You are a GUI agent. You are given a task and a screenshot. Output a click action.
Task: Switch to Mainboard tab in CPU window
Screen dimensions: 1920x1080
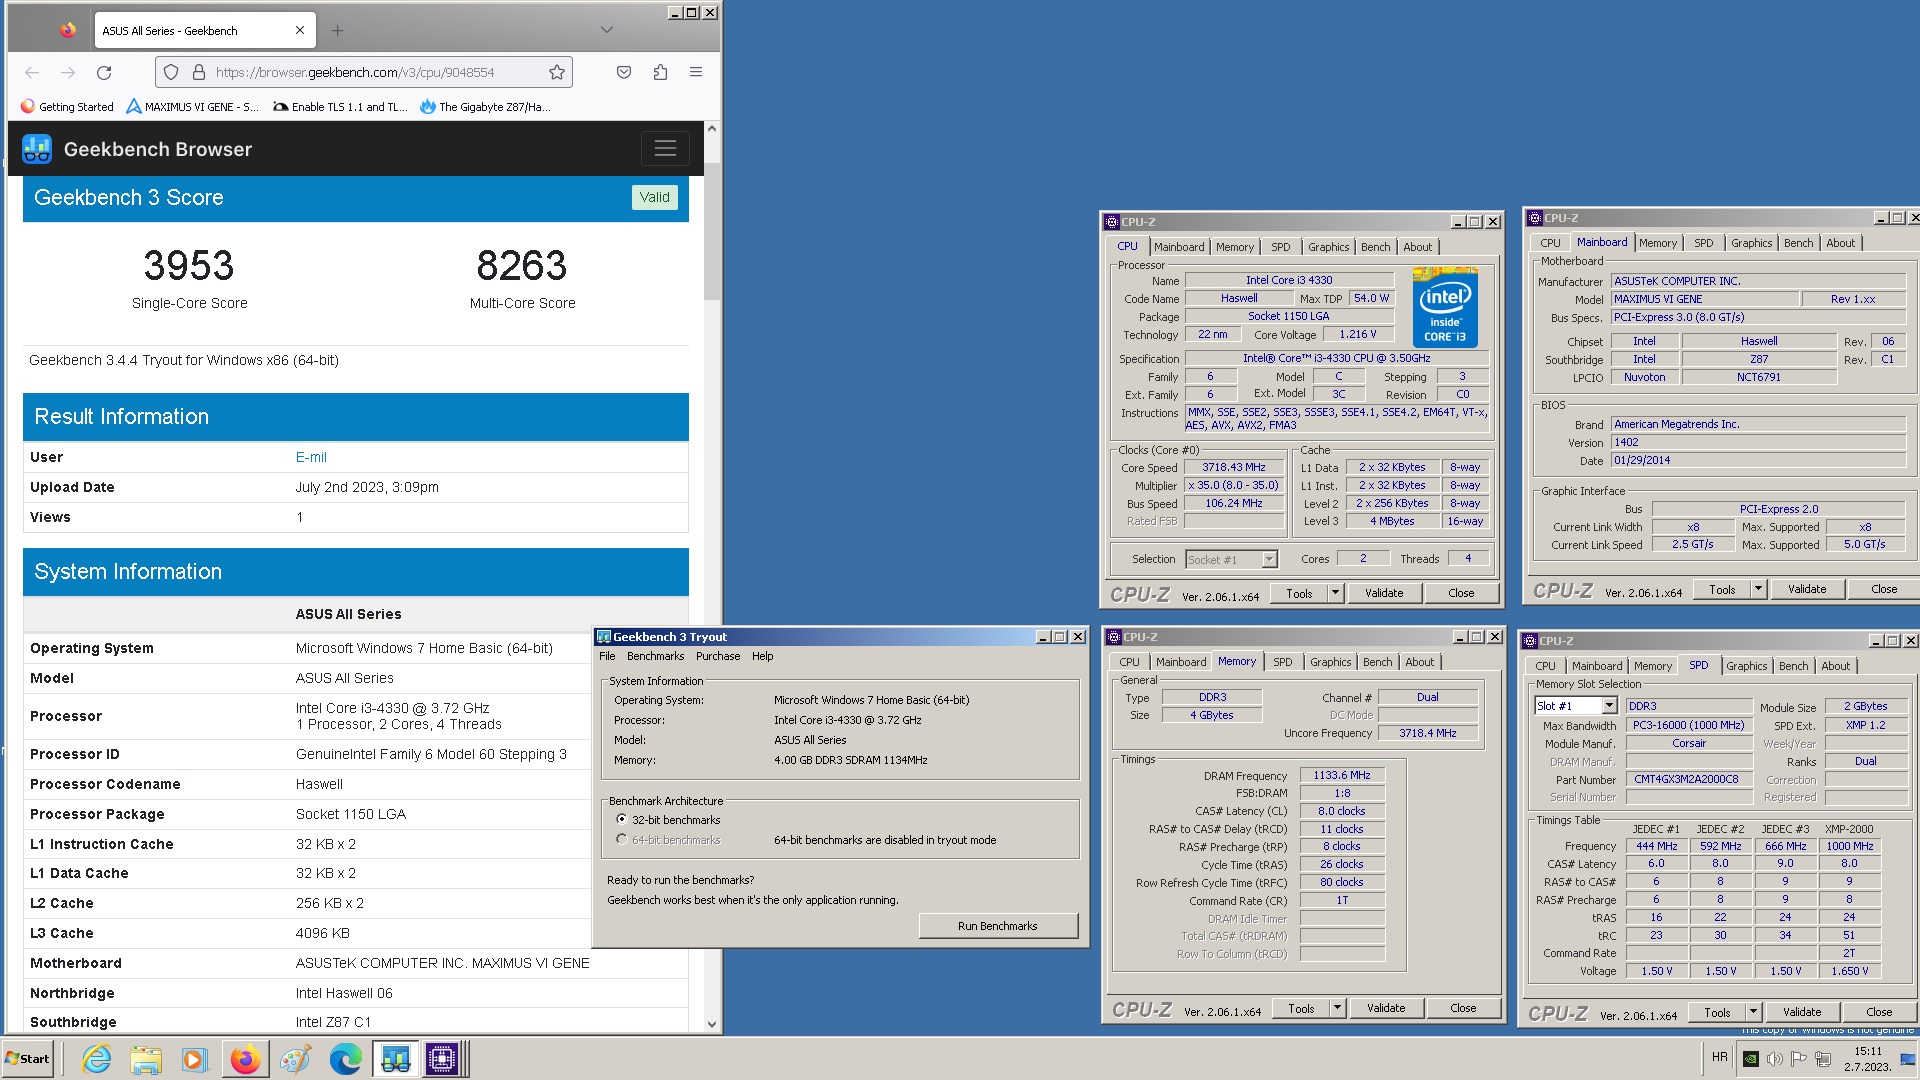[1179, 247]
